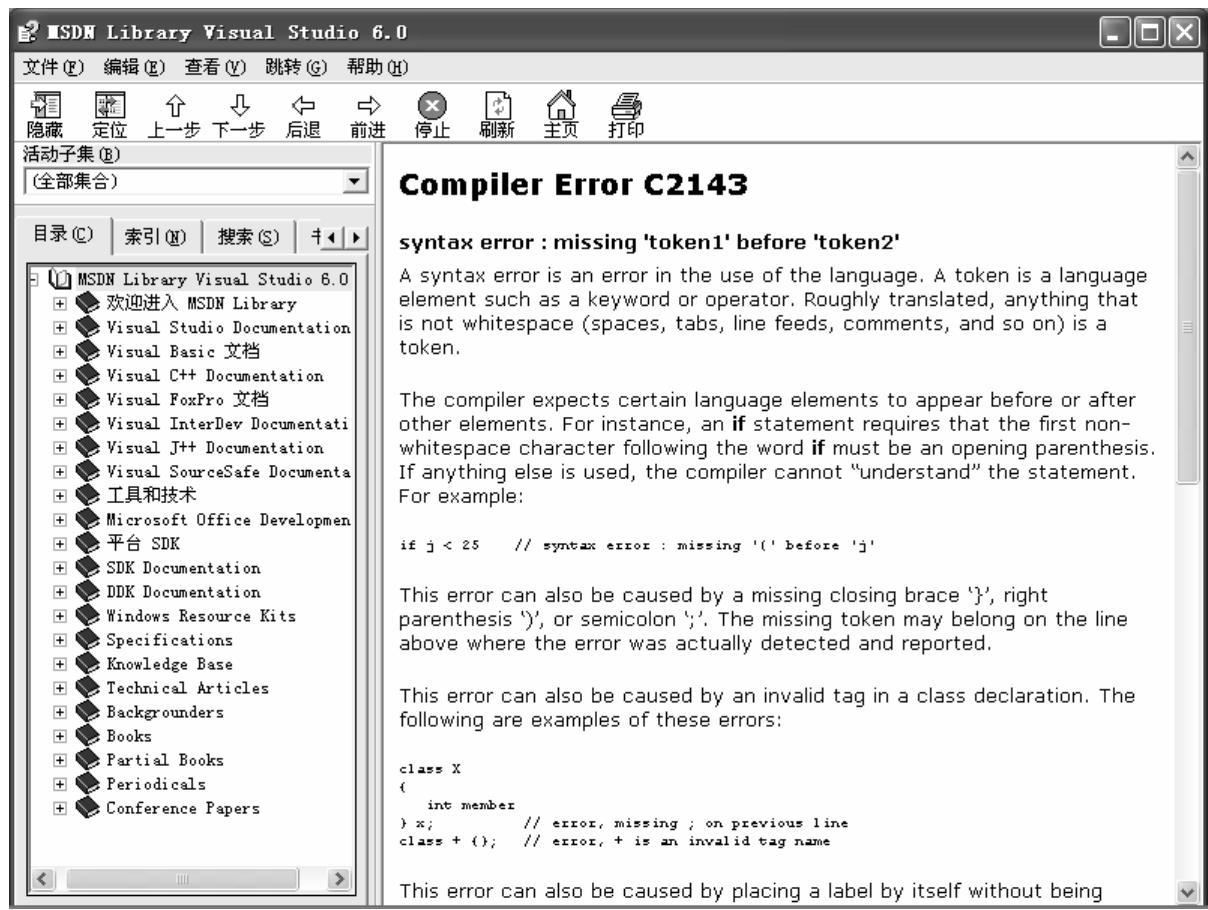Expand the Visual InterDev Documentation node

[60, 424]
